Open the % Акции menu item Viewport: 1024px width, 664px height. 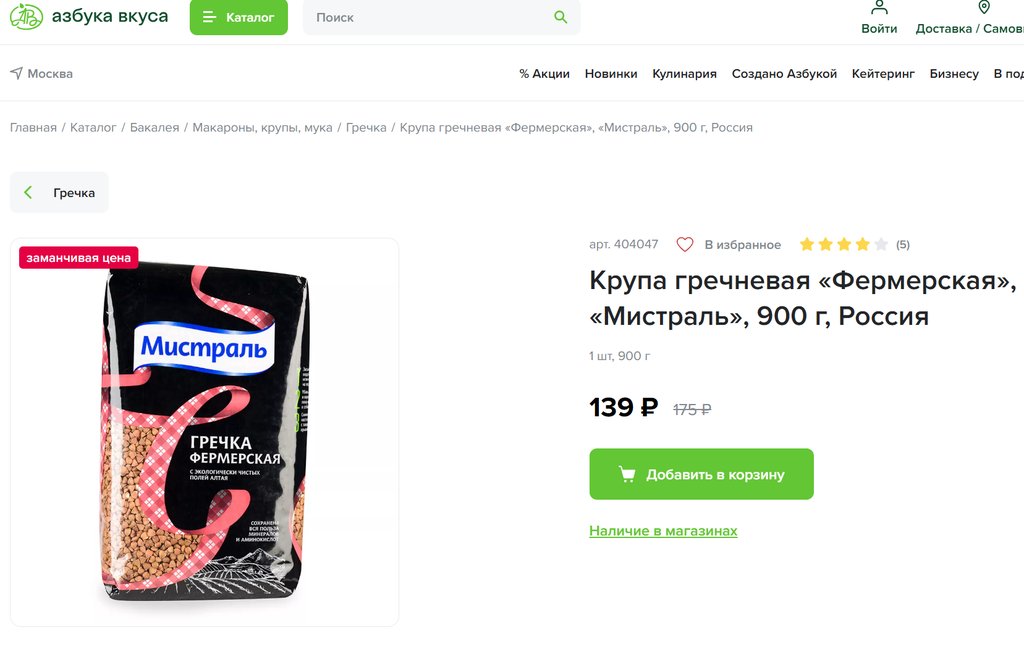544,74
